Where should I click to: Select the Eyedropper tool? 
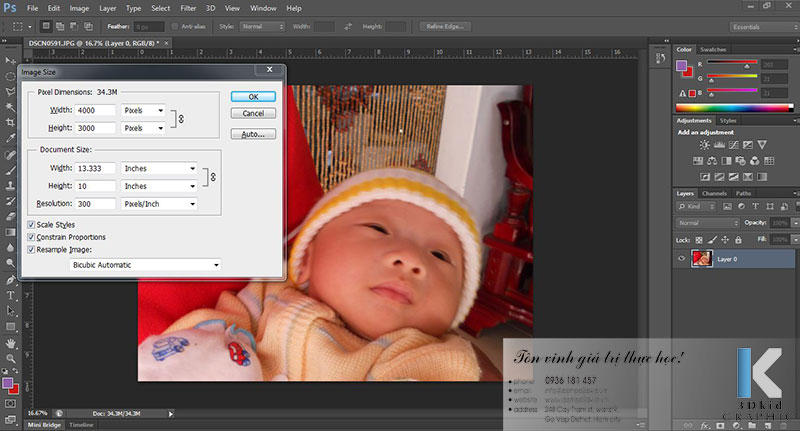[x=11, y=136]
